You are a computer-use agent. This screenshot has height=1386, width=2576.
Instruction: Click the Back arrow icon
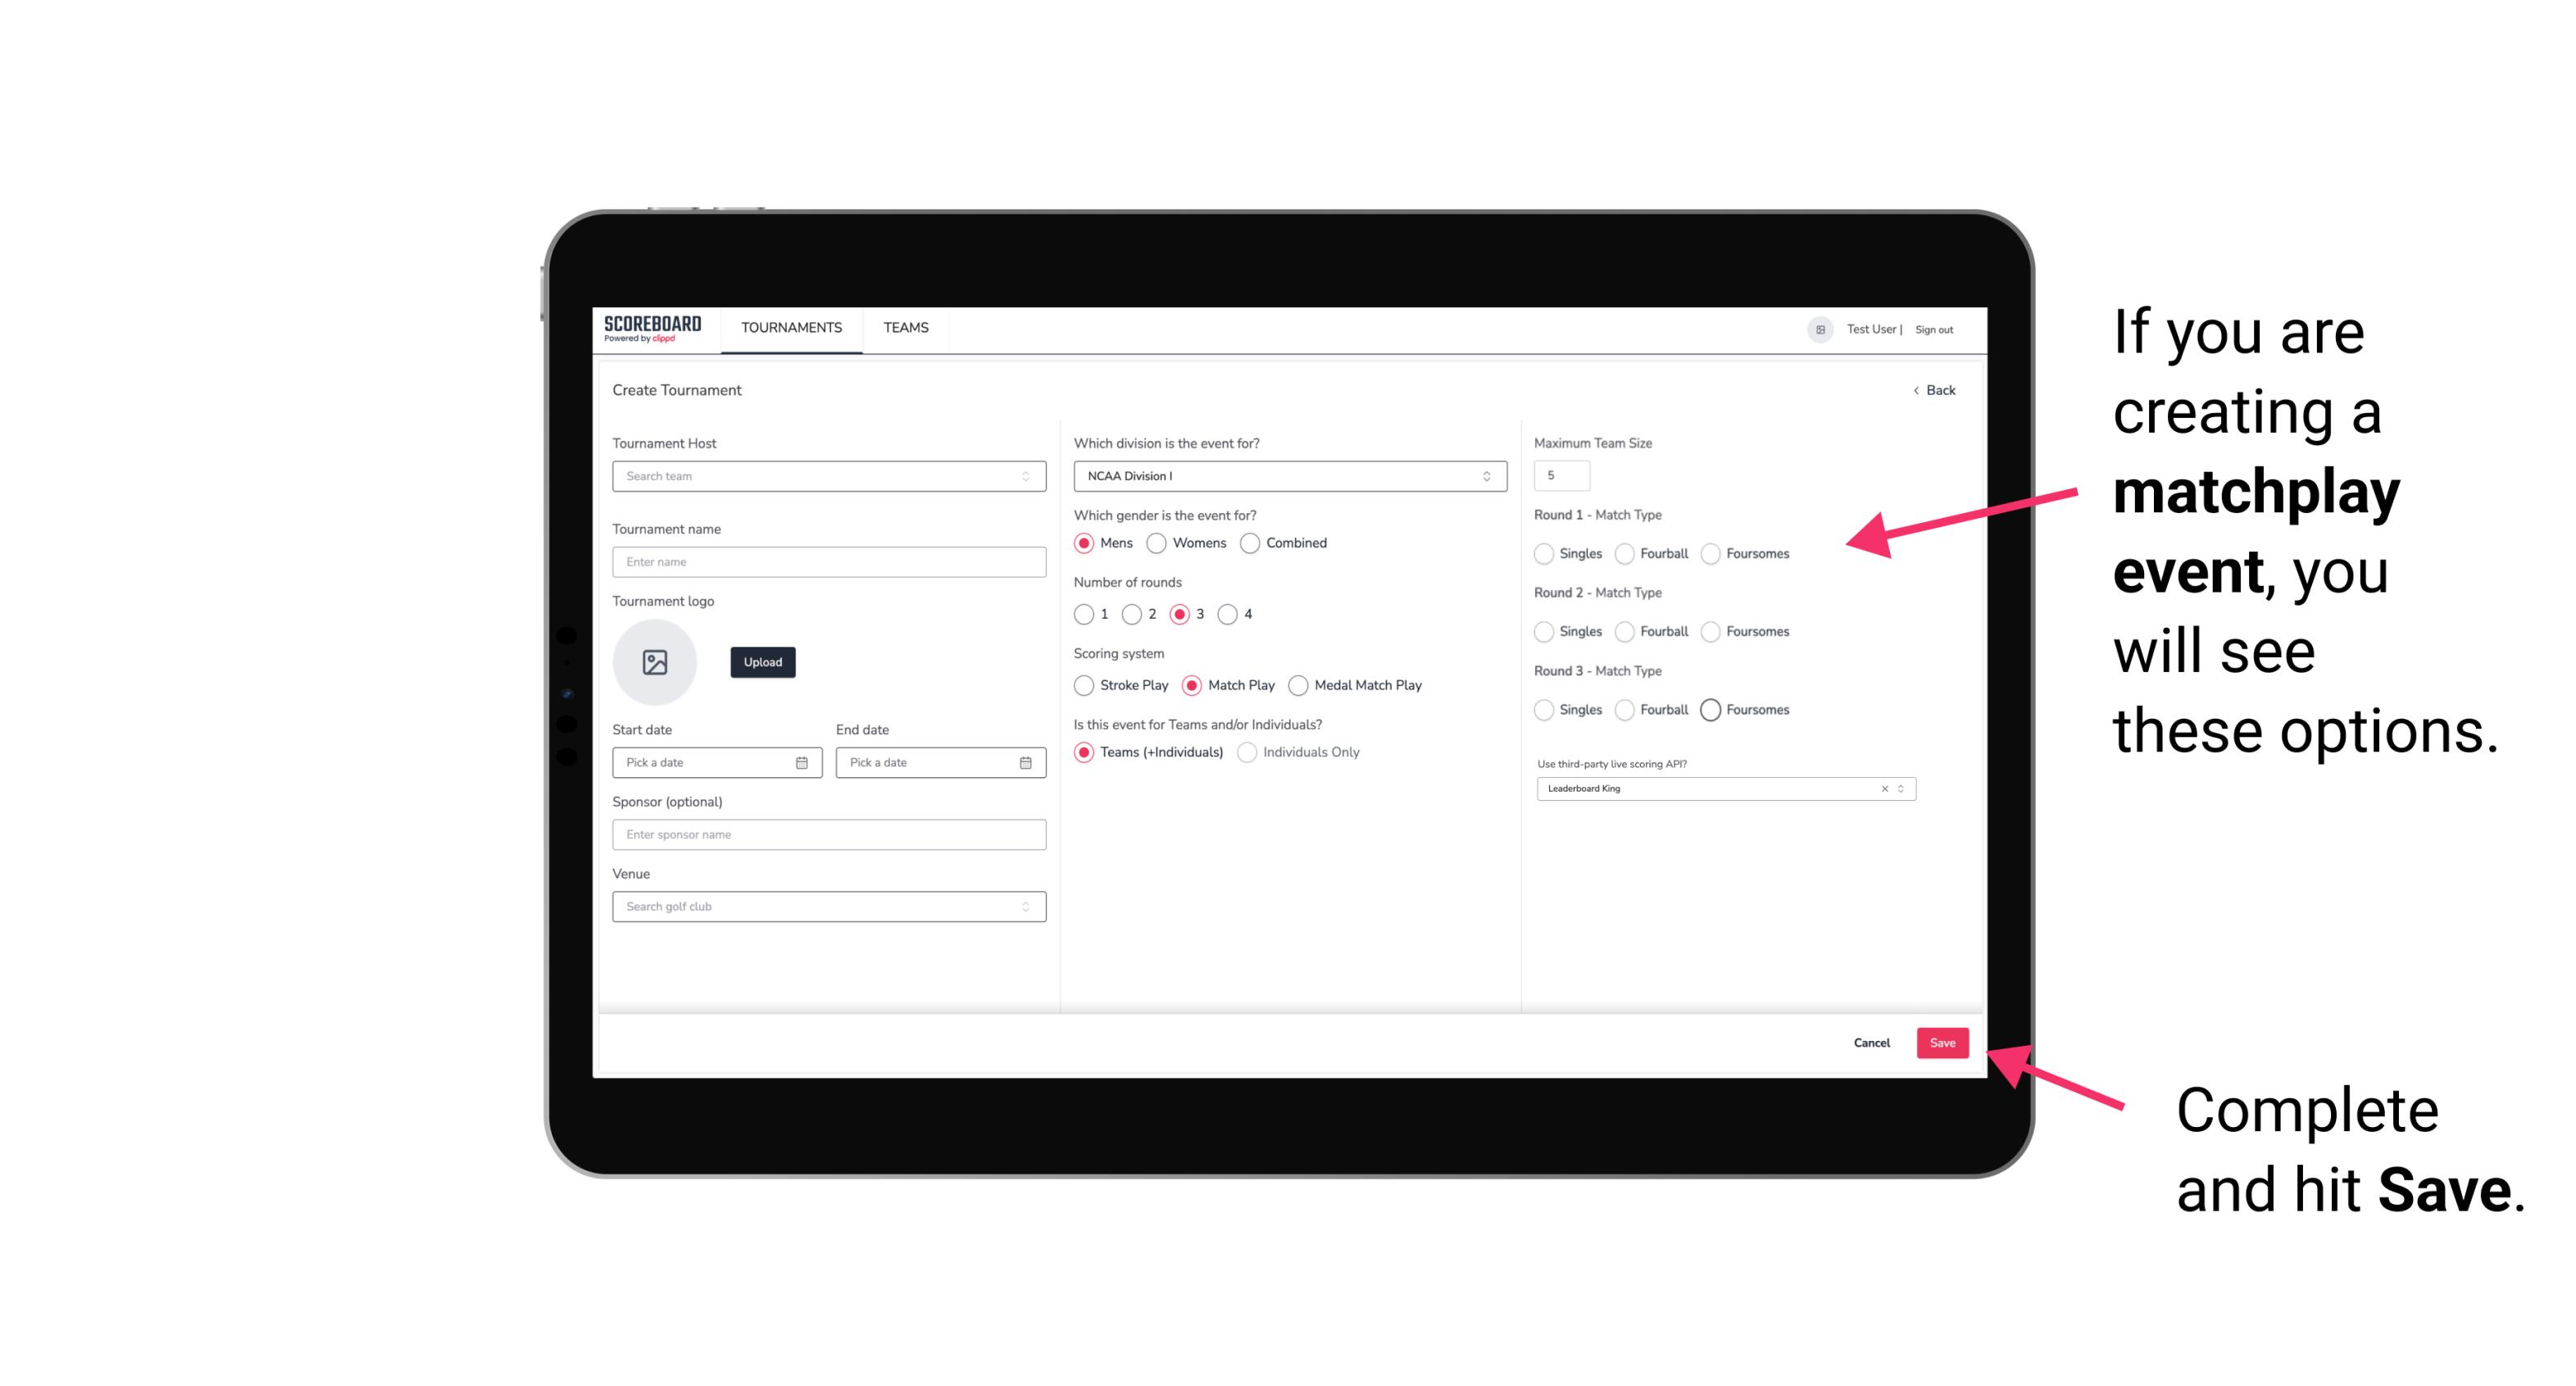coord(1912,389)
